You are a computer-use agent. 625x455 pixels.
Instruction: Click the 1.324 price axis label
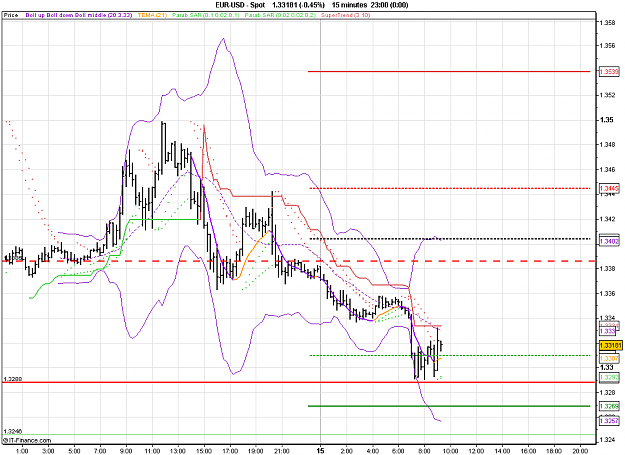click(x=608, y=440)
